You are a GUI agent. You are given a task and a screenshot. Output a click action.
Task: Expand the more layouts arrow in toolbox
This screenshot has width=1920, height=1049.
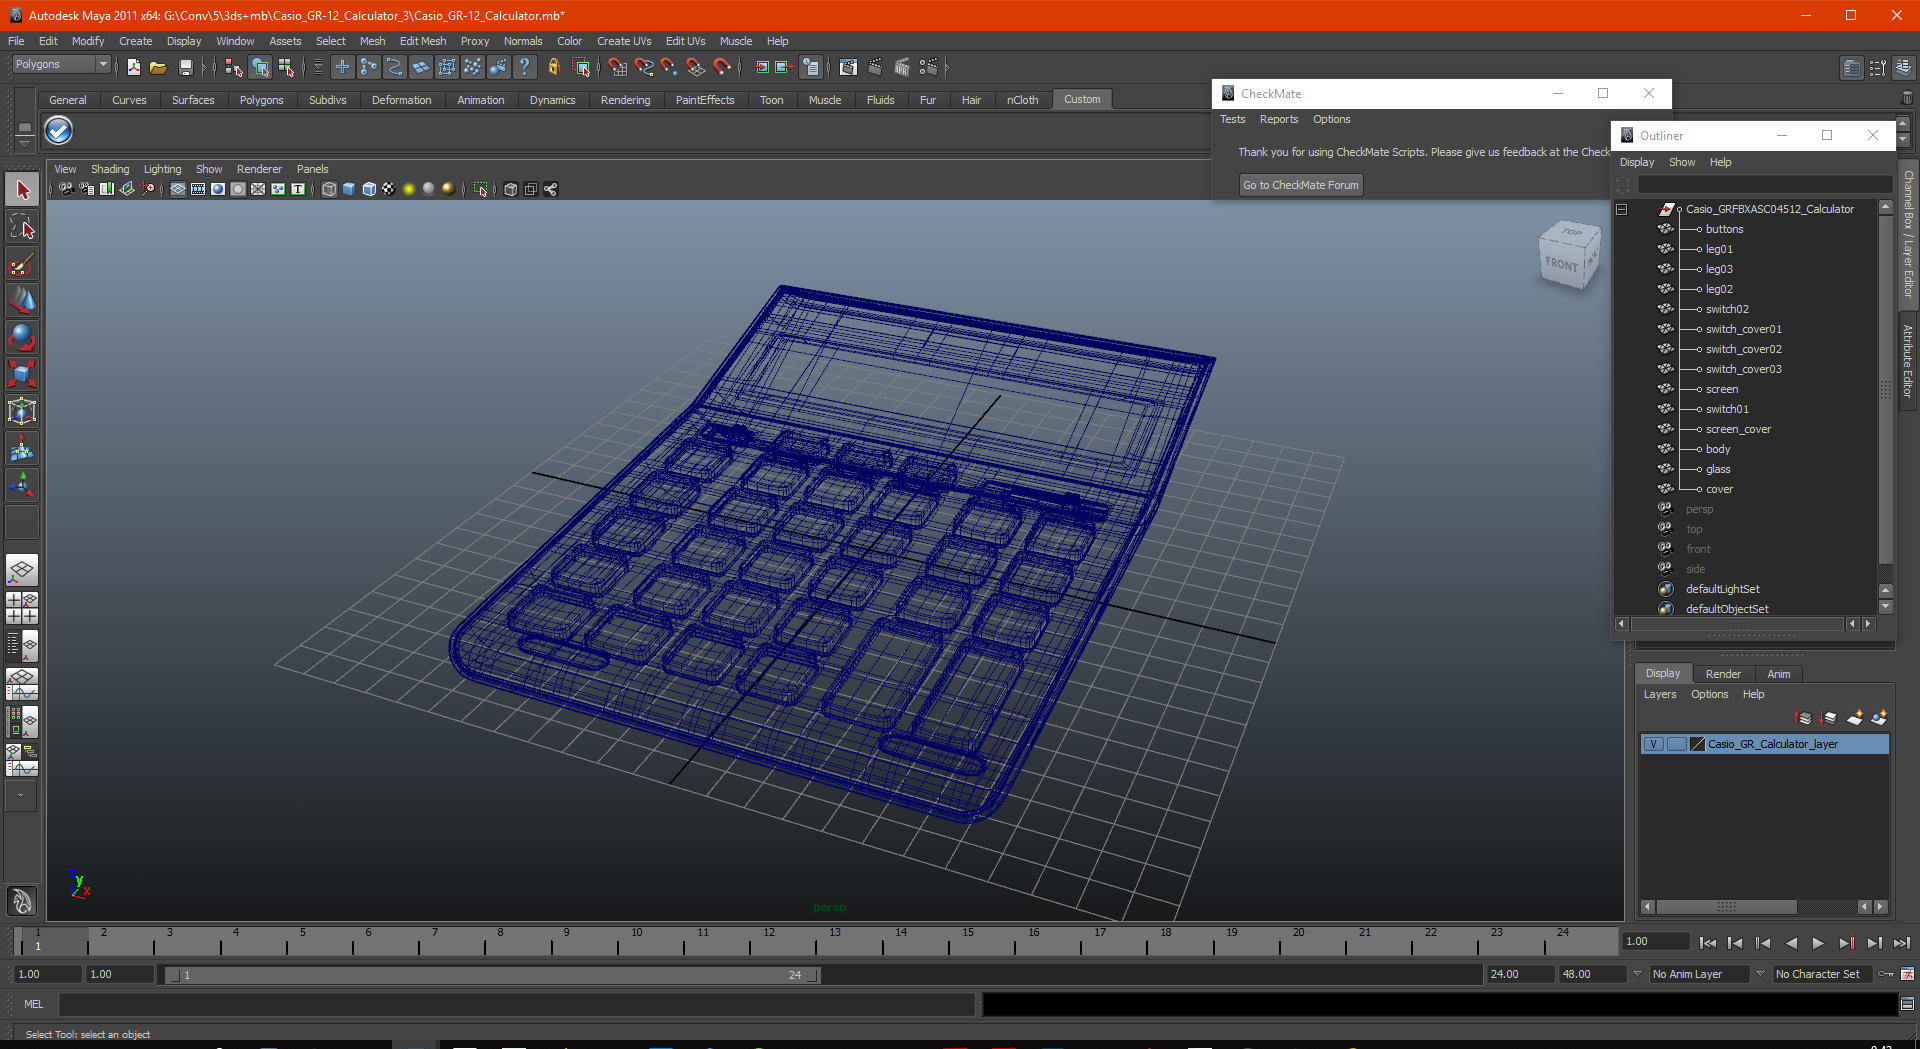[21, 796]
